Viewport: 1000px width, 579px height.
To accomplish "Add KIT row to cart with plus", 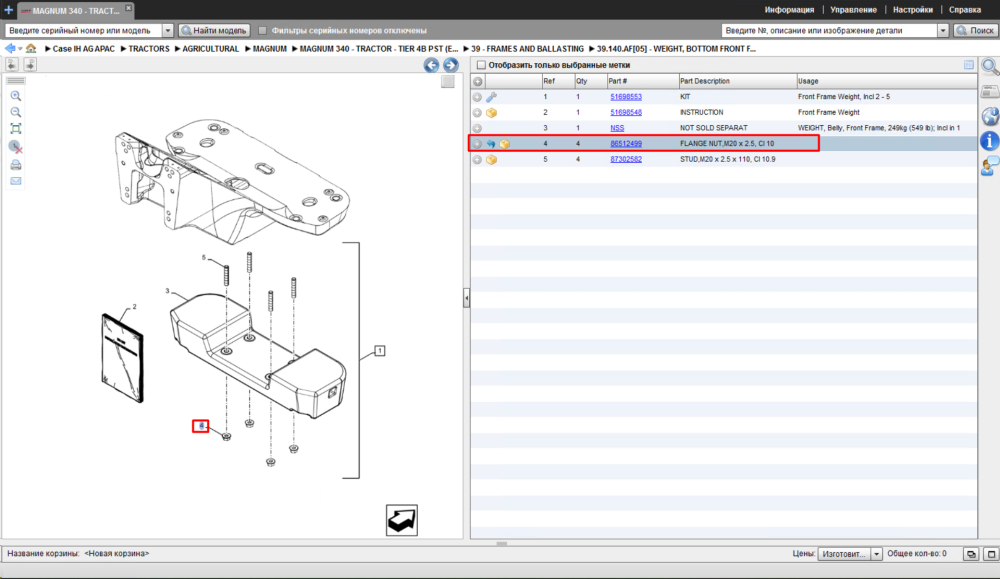I will 477,97.
